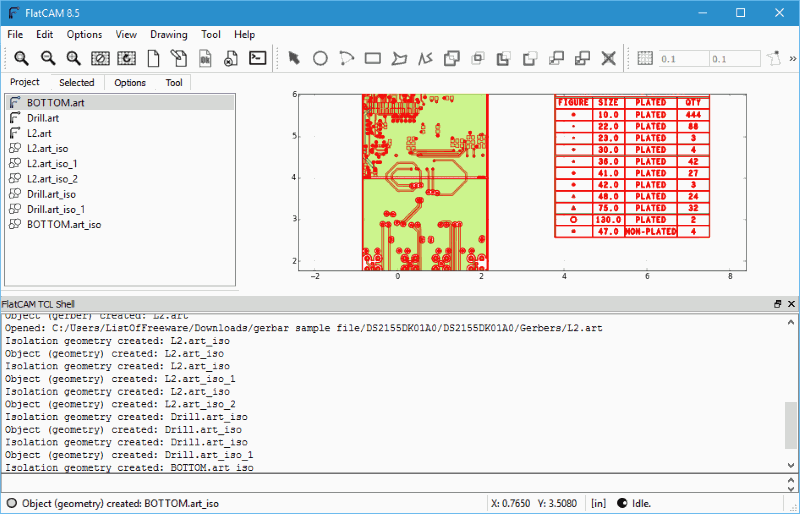Open the Options menu

(x=84, y=35)
